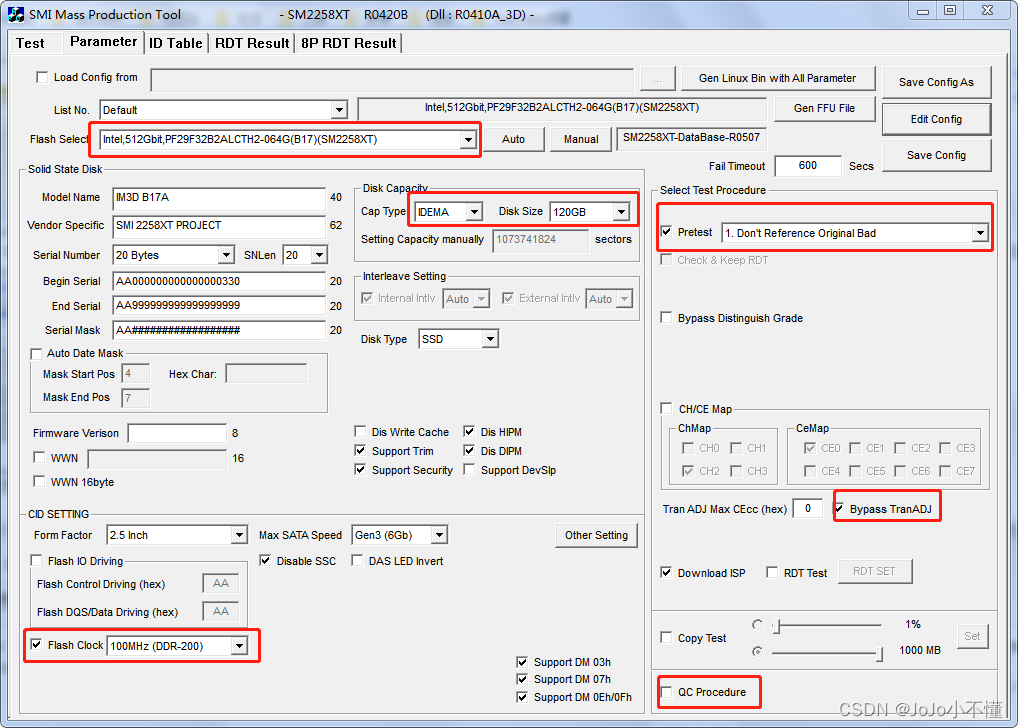The height and width of the screenshot is (728, 1018).
Task: Toggle the Flash Clock checkbox
Action: coord(36,645)
